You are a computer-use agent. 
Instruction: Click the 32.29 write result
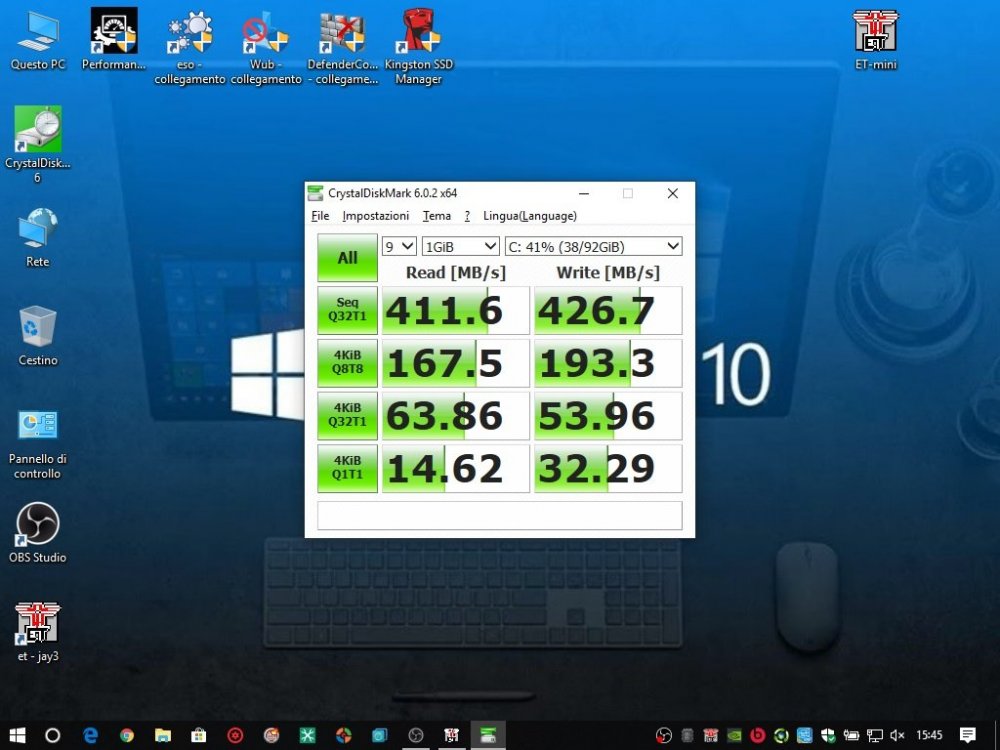(x=608, y=469)
